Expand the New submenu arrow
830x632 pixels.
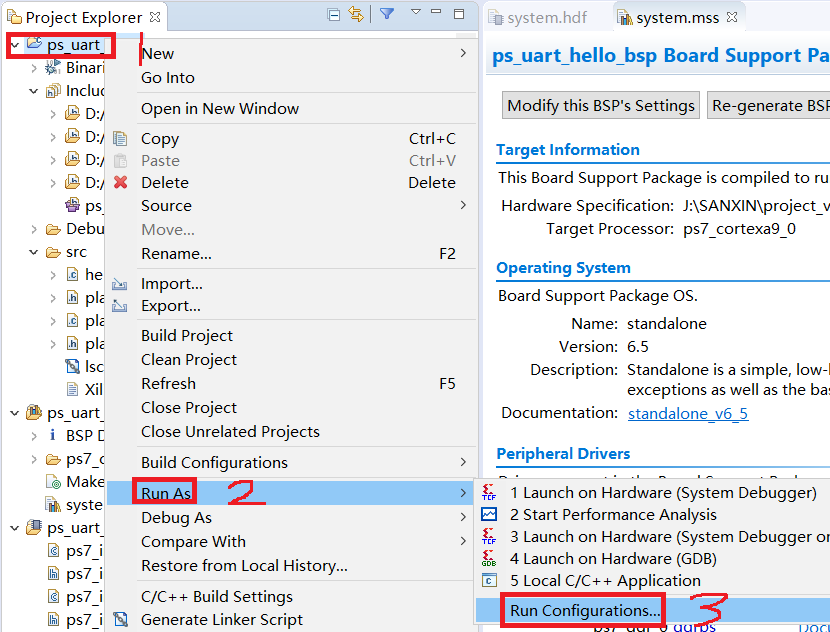tap(462, 53)
